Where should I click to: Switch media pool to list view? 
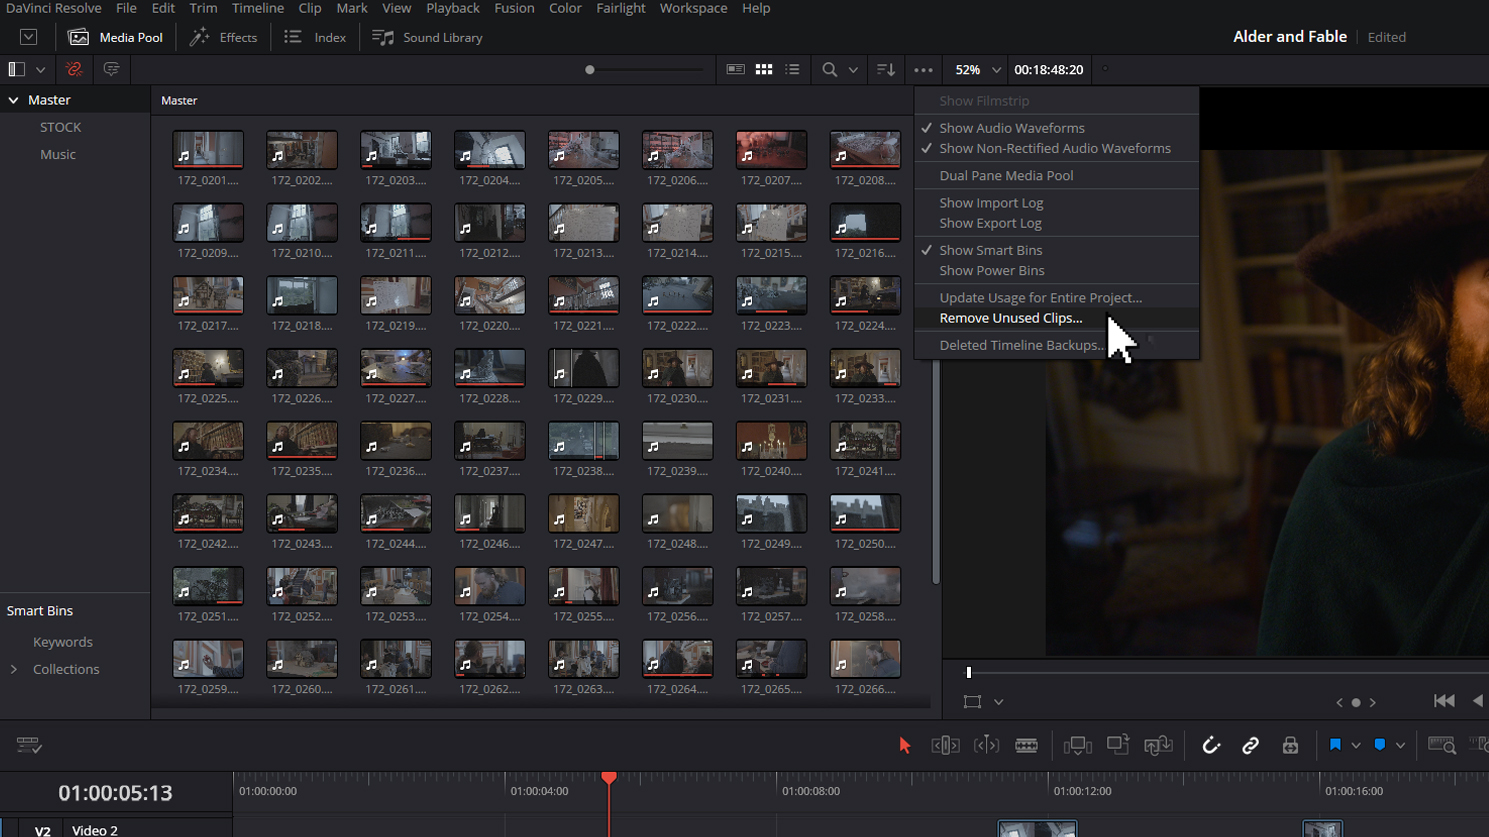coord(793,69)
